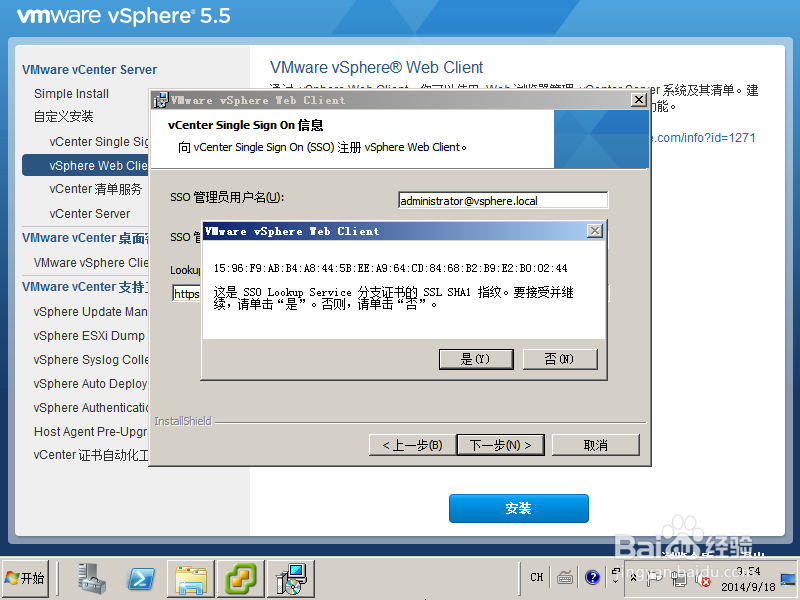Click the network status icon in tray
The image size is (800, 600).
tap(677, 579)
